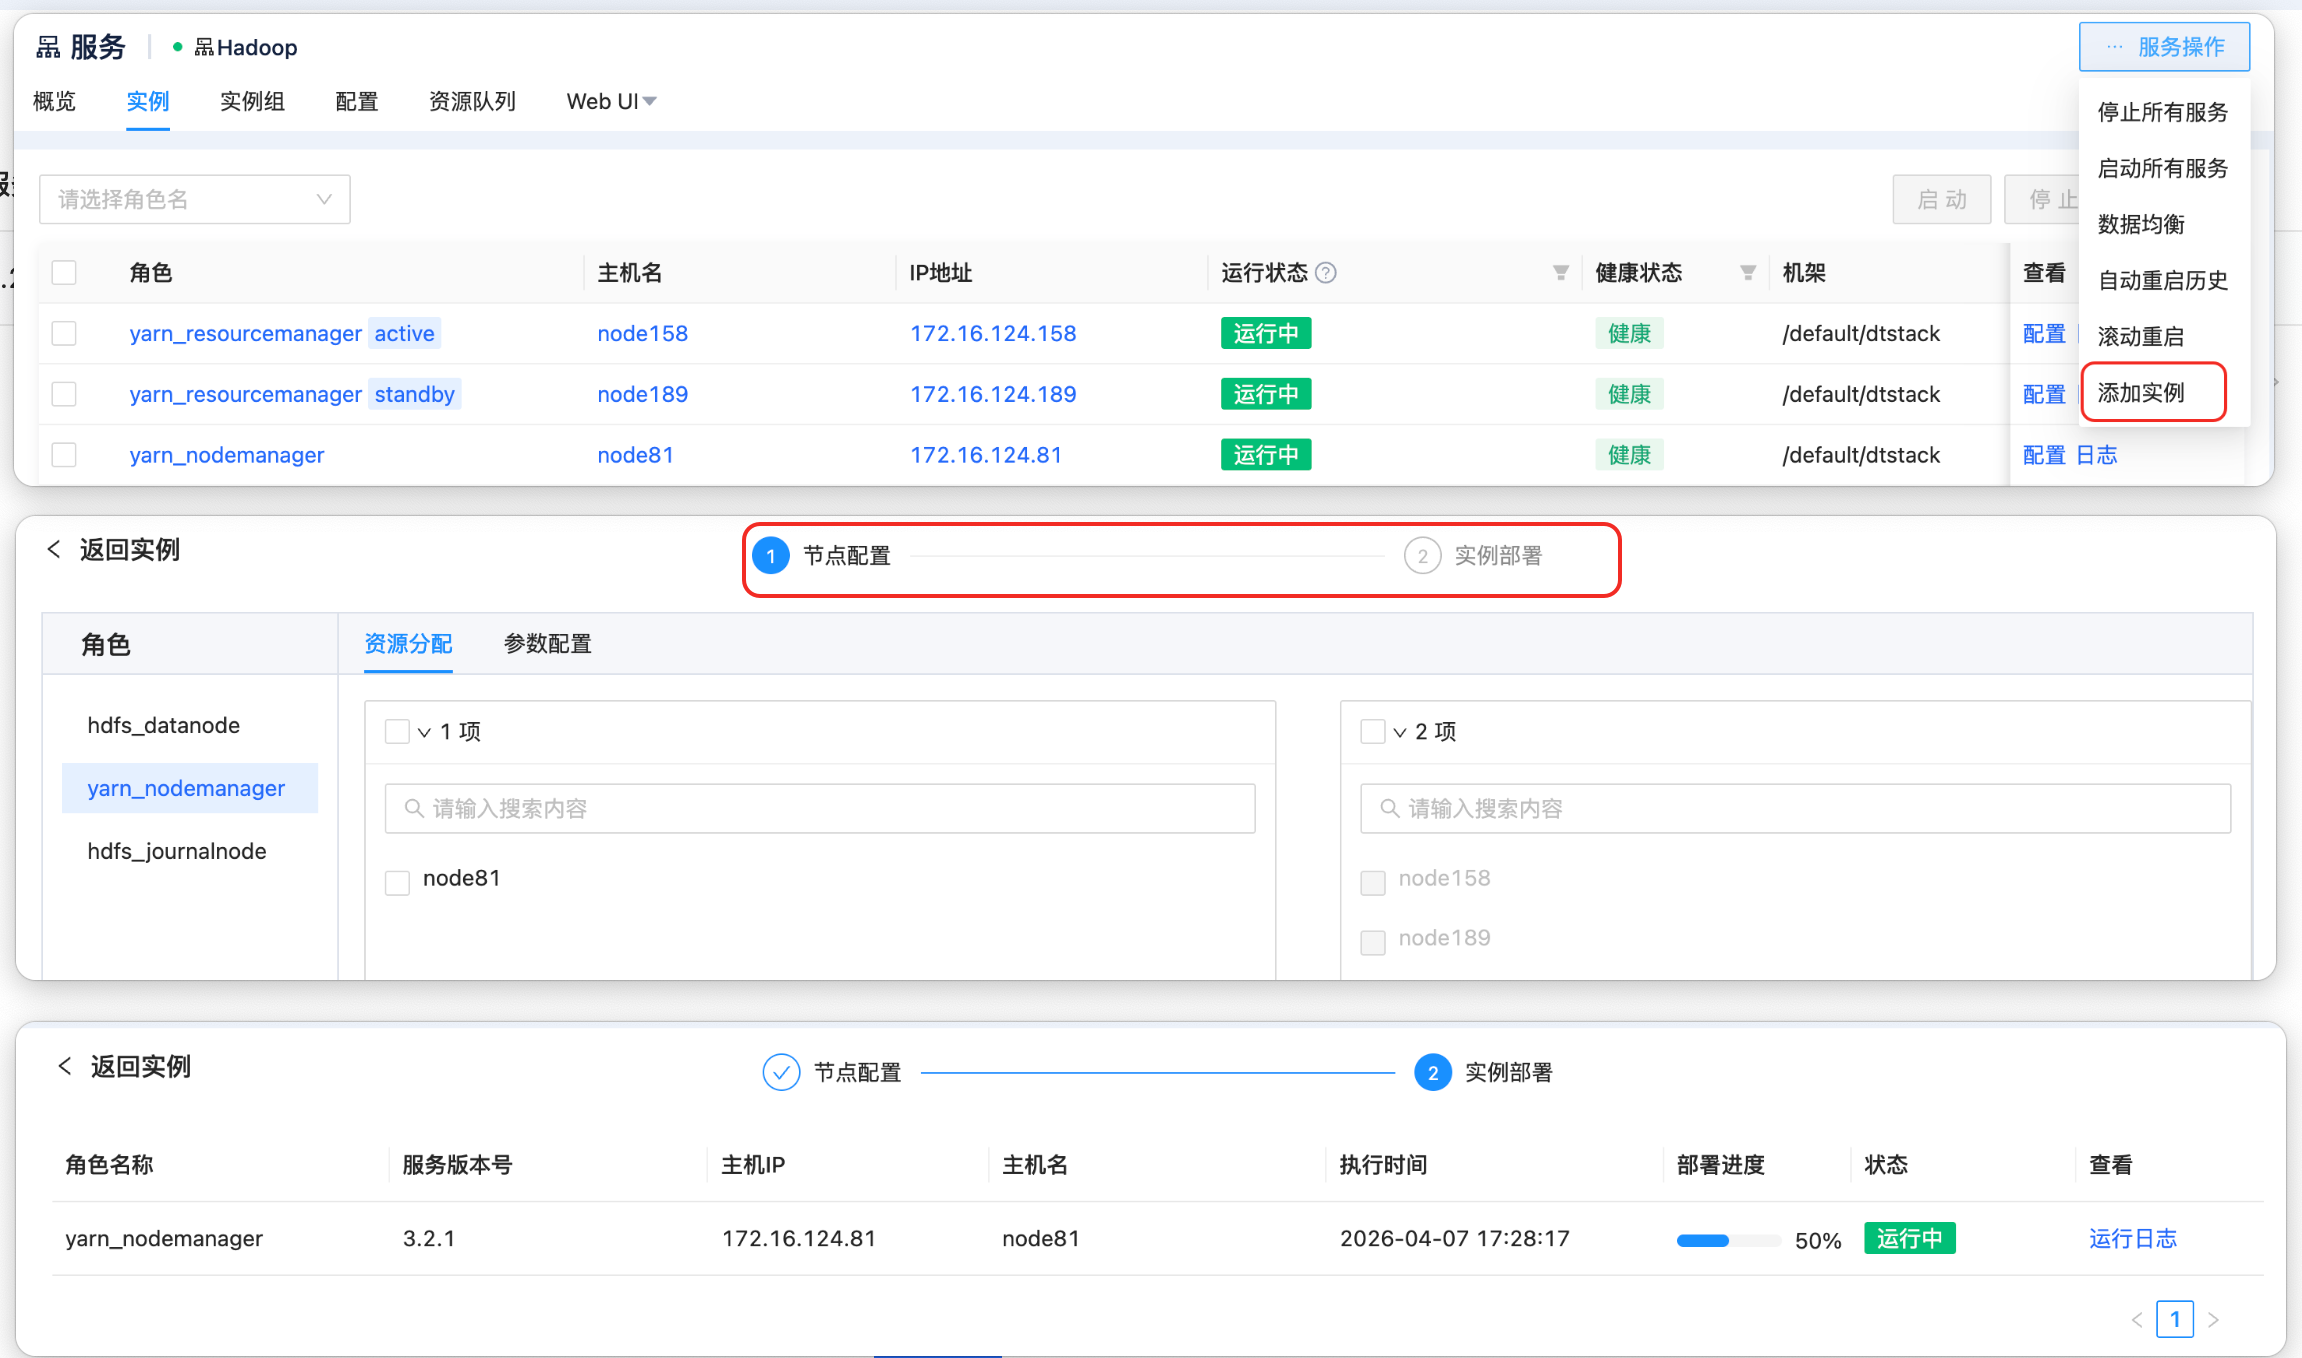Click the left node search input field
Screen dimensions: 2302x1358
(x=820, y=809)
